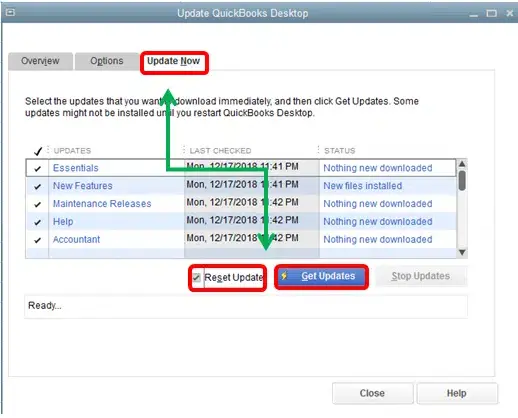Click the updates list scrollbar thumb
The image size is (518, 418).
(462, 180)
